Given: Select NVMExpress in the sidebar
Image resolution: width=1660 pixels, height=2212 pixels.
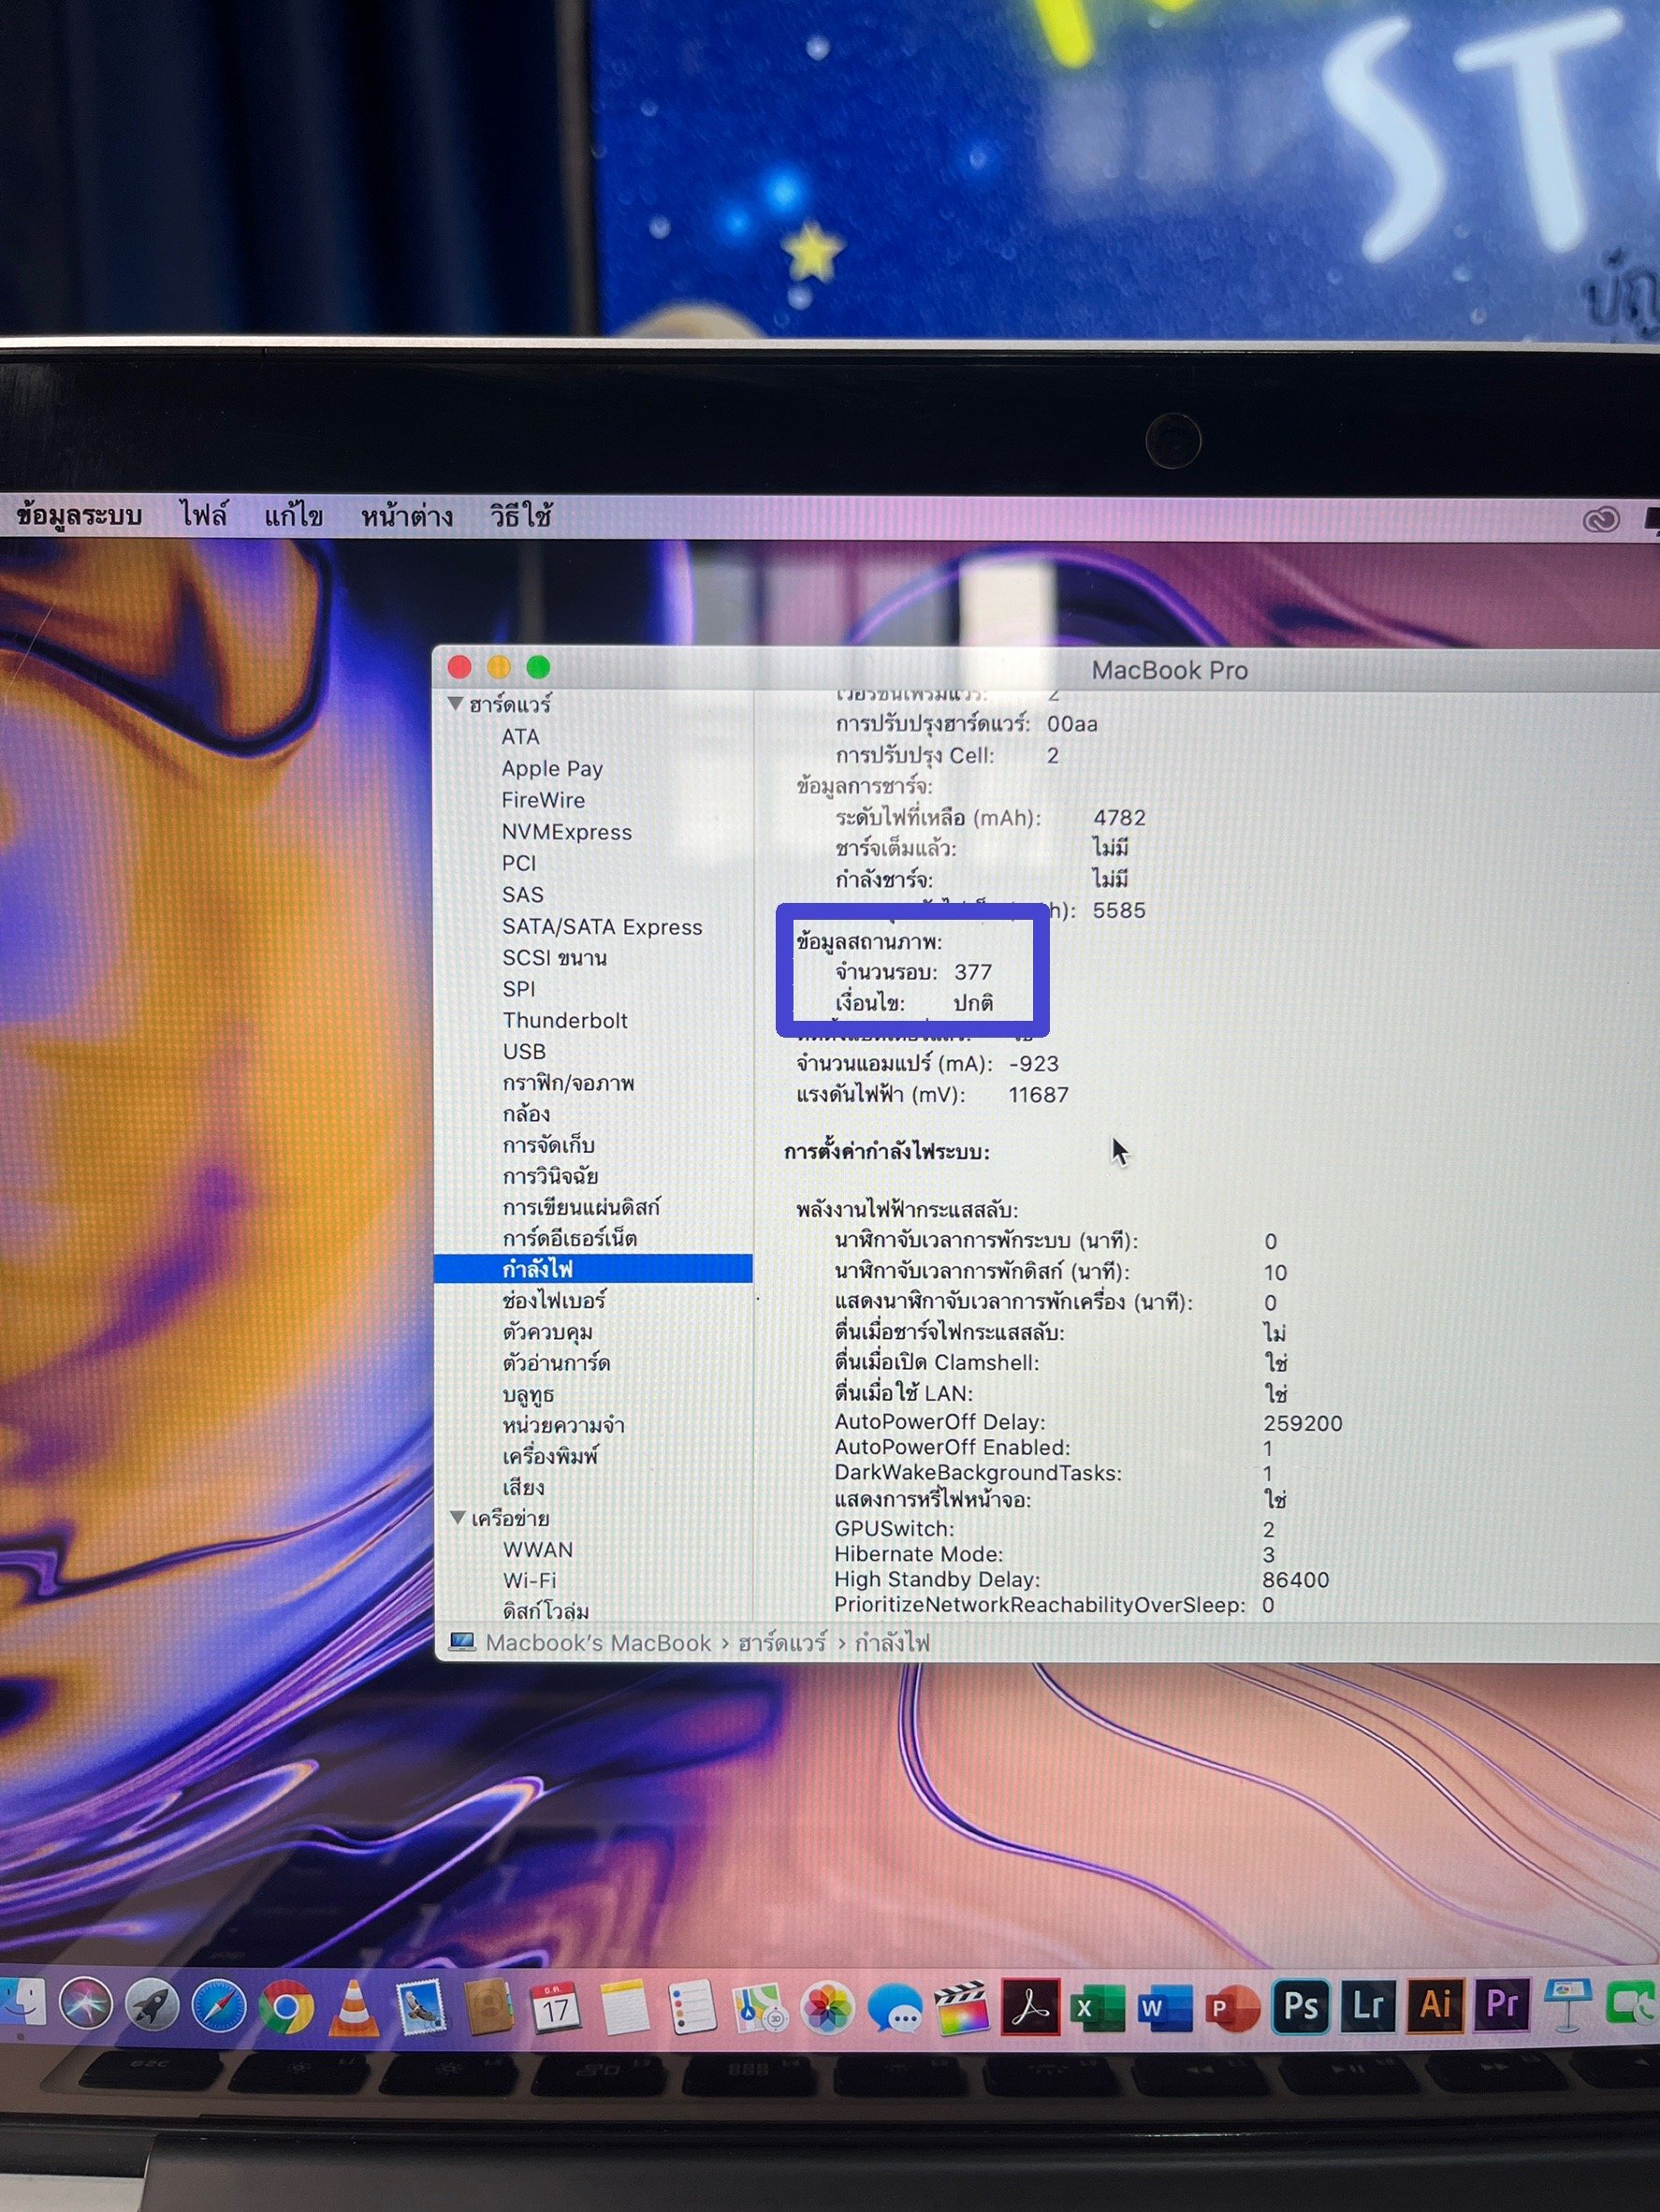Looking at the screenshot, I should tap(567, 832).
